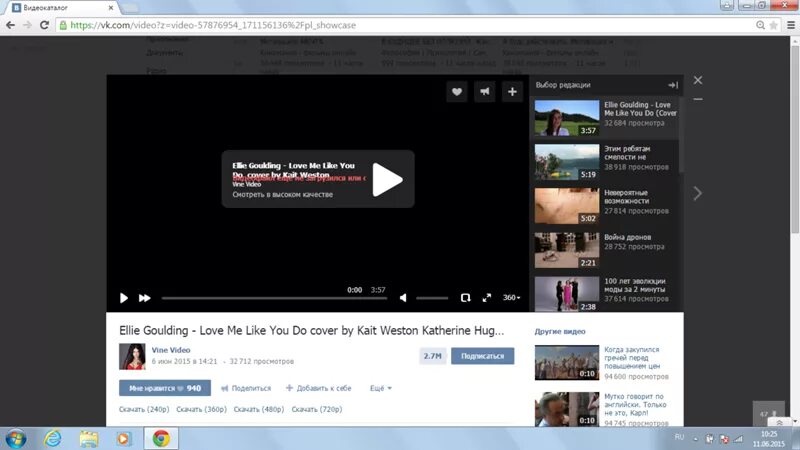Select the Видеокаталог browser tab
800x450 pixels.
[x=62, y=8]
